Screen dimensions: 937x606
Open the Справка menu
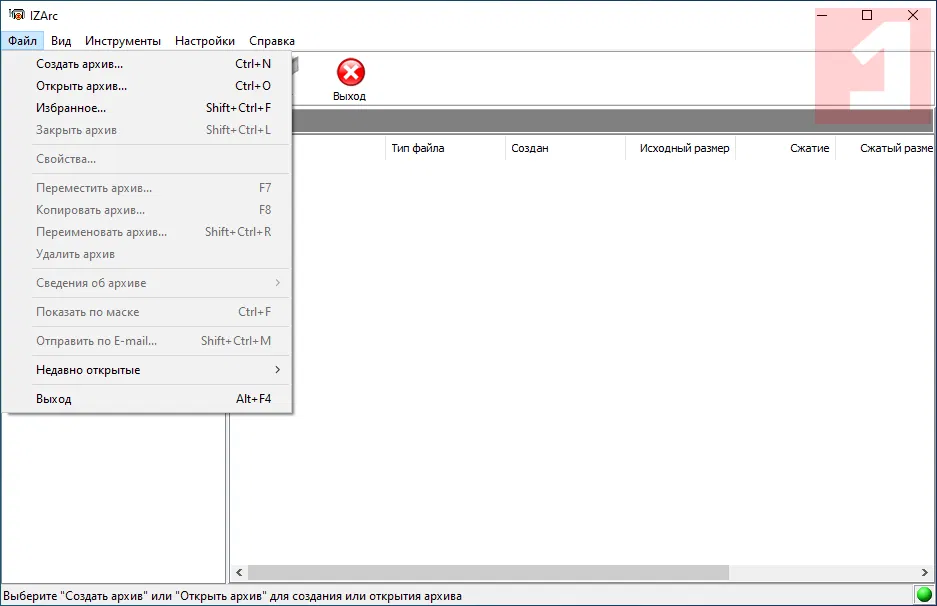[272, 41]
